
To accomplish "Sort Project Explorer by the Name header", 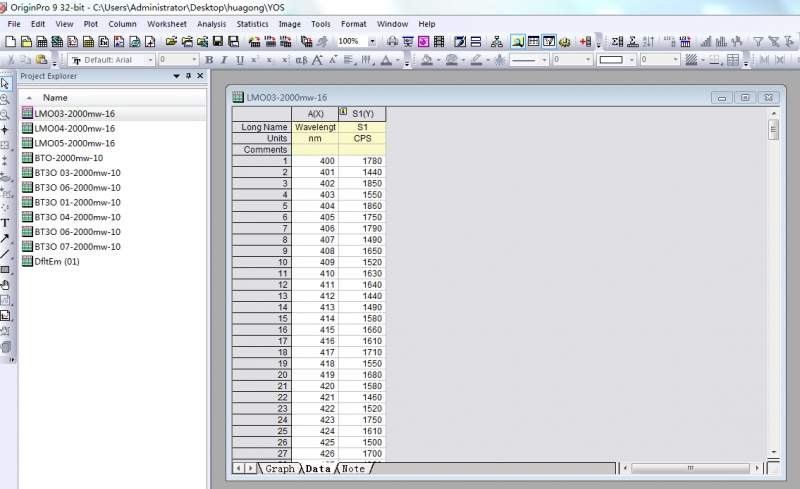I will coord(55,98).
